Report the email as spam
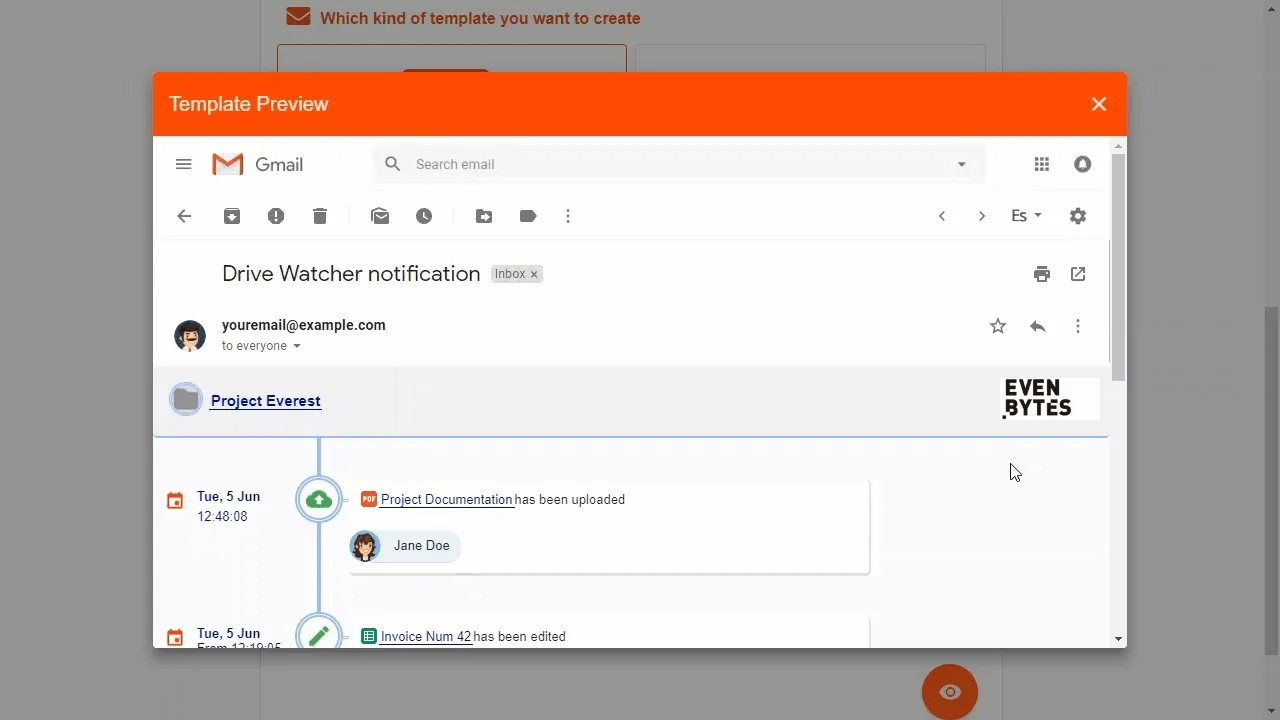This screenshot has height=720, width=1280. coord(276,216)
